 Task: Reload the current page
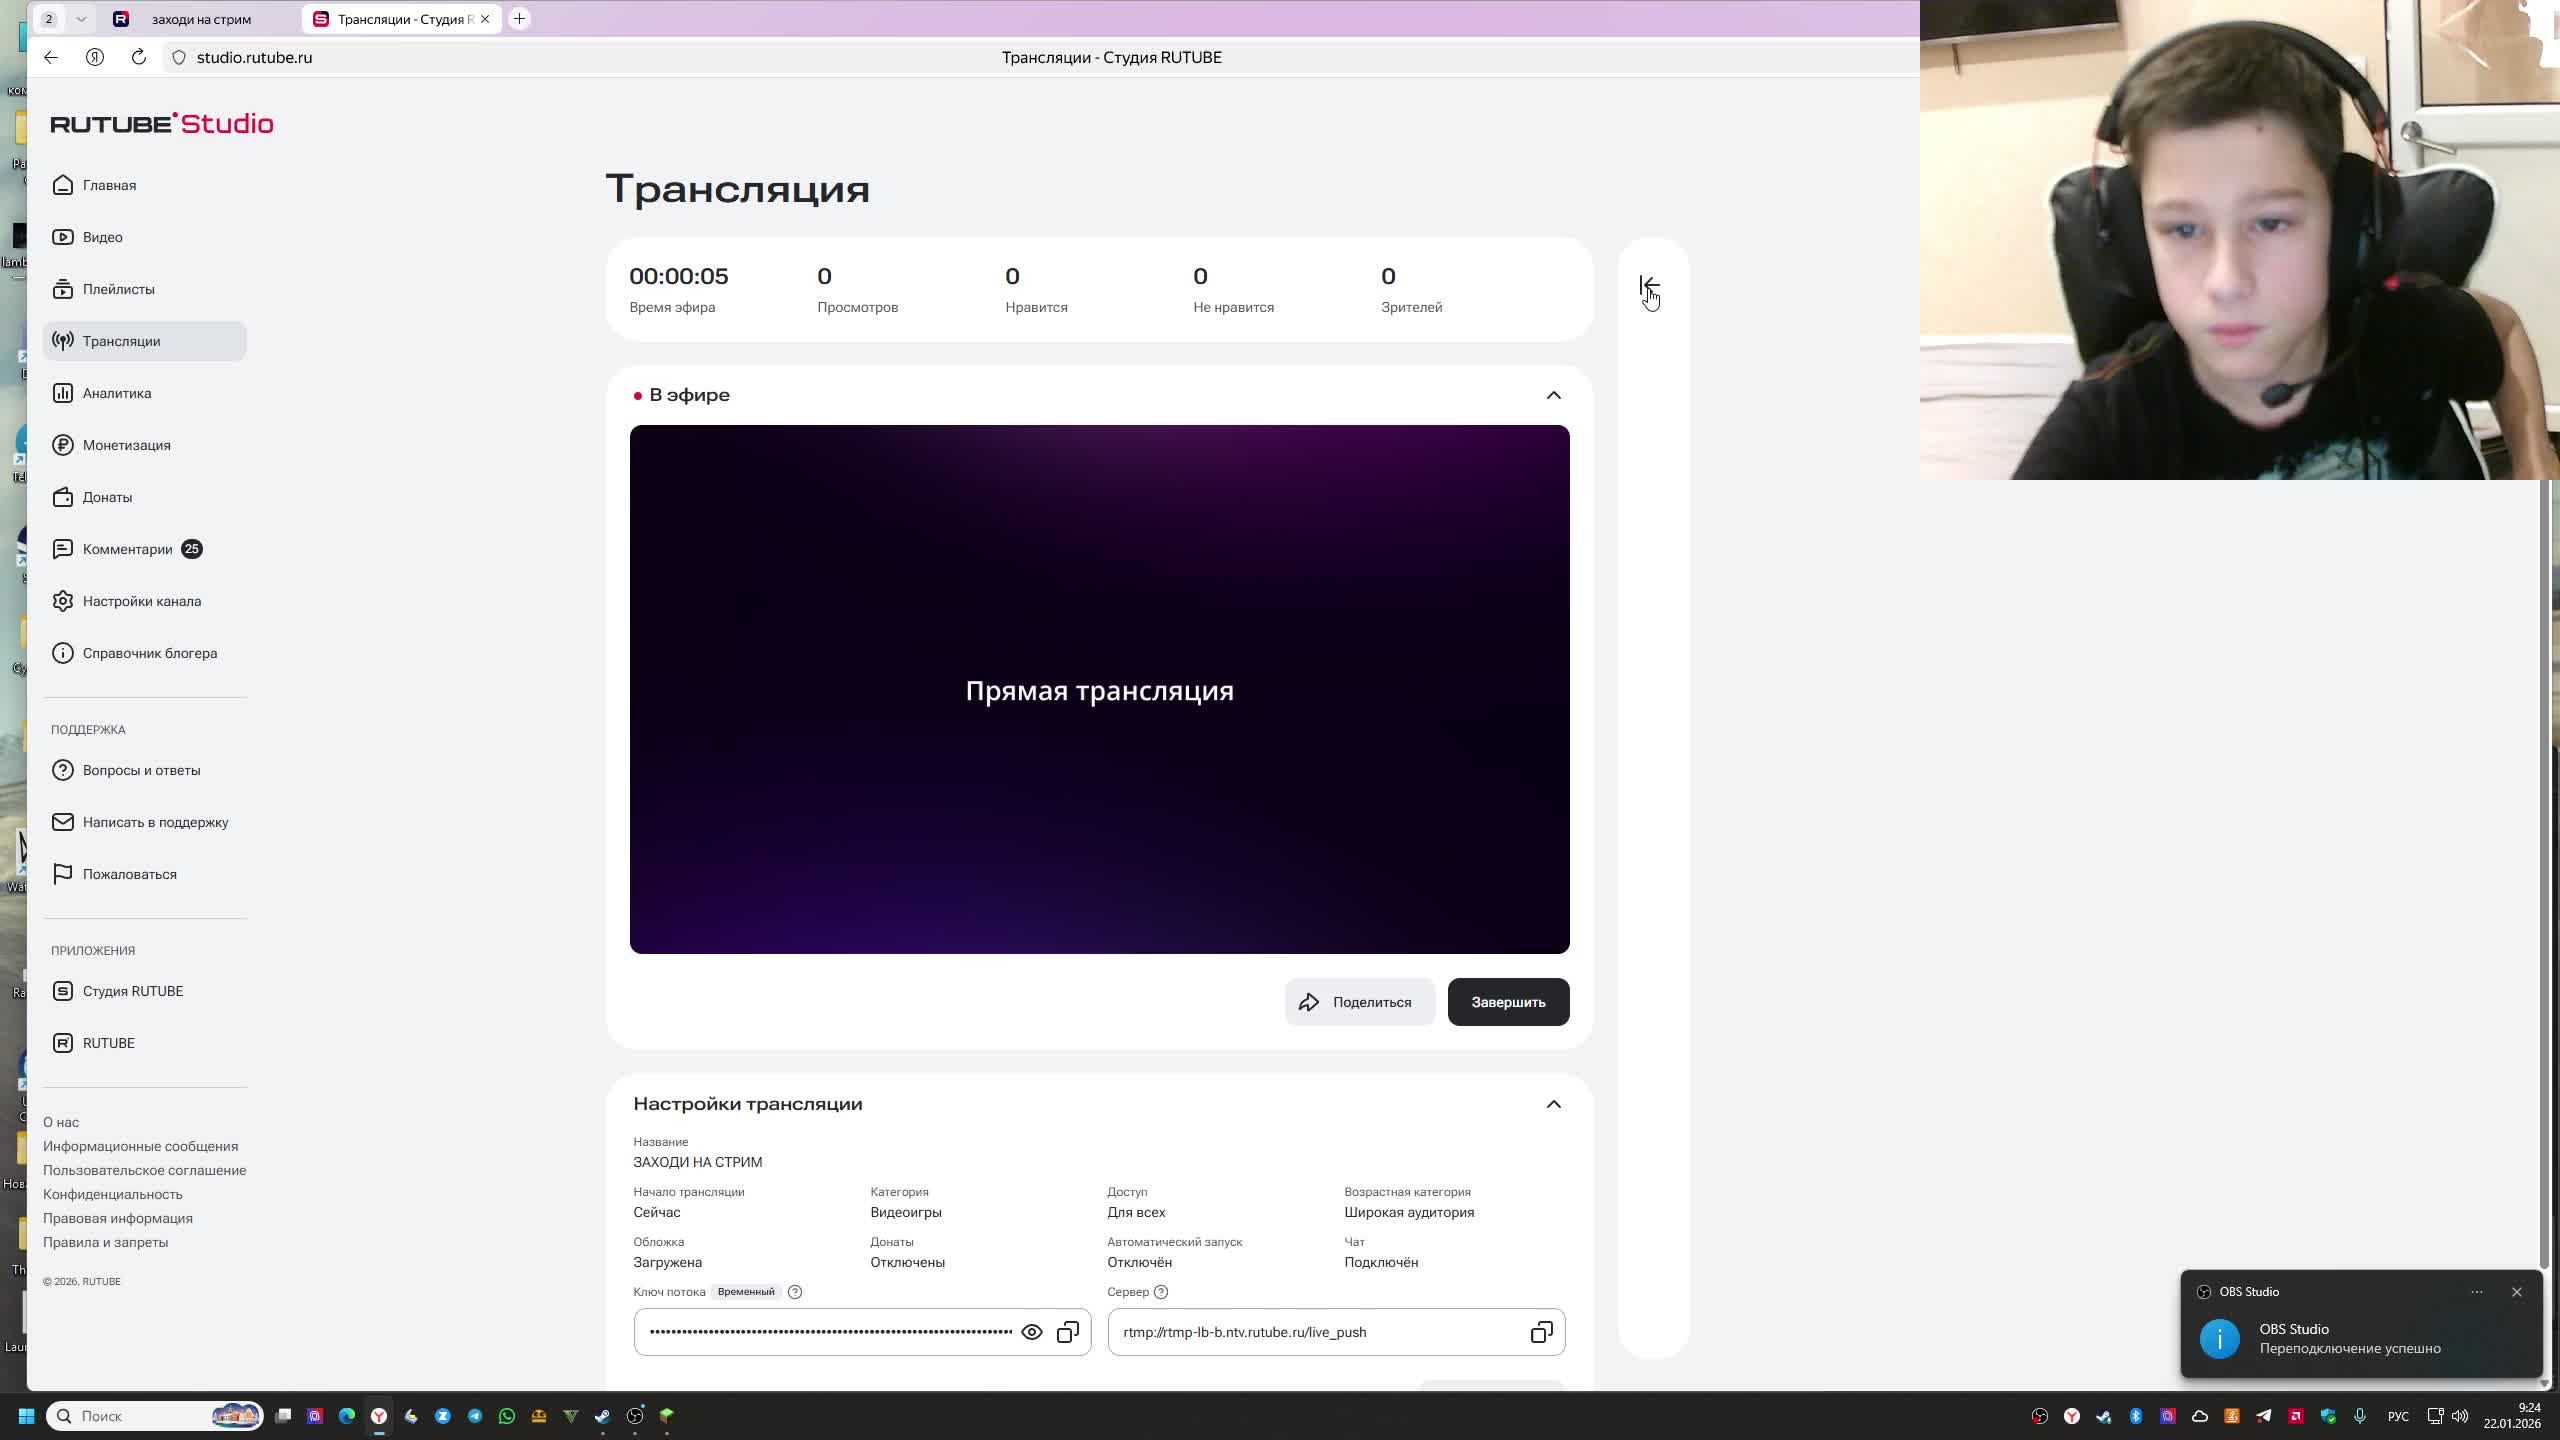137,57
